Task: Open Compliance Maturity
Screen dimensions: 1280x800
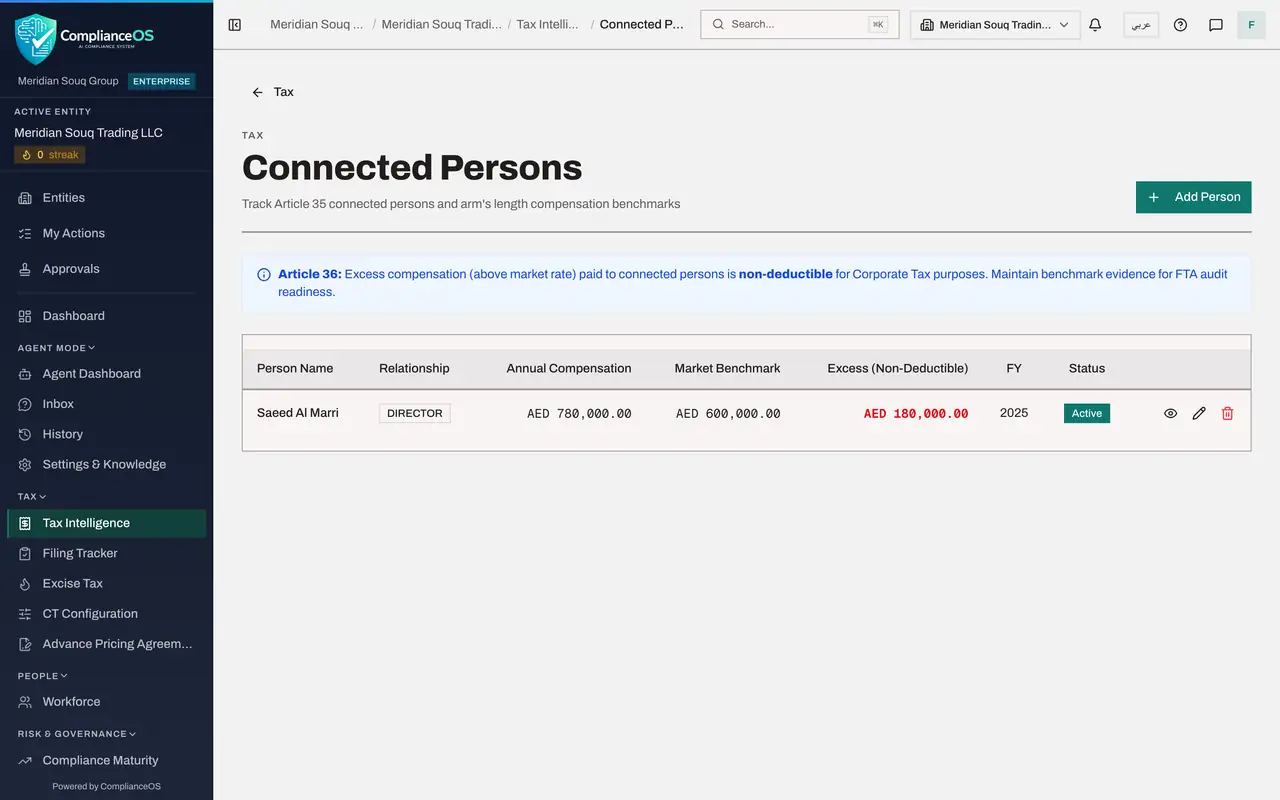Action: [106, 760]
